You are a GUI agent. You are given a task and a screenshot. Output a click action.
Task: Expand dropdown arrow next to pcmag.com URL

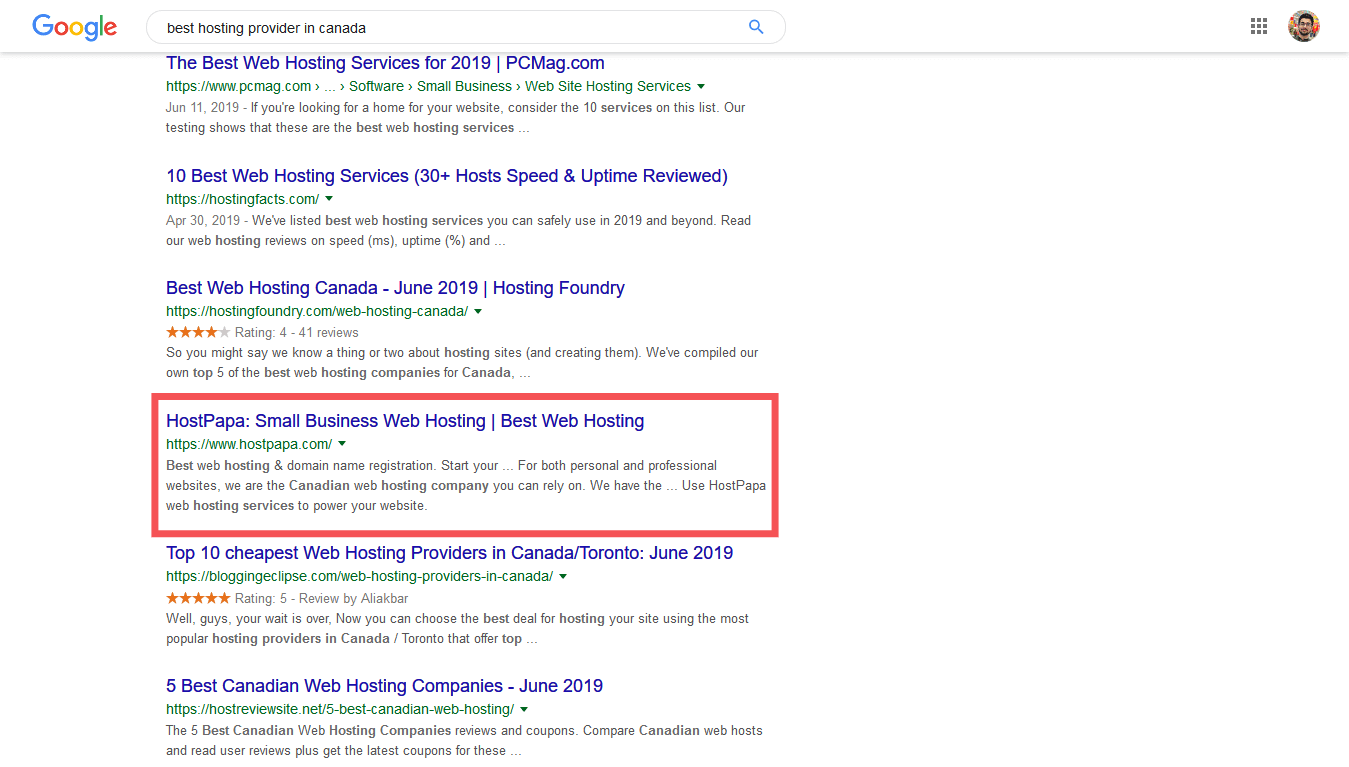click(701, 86)
